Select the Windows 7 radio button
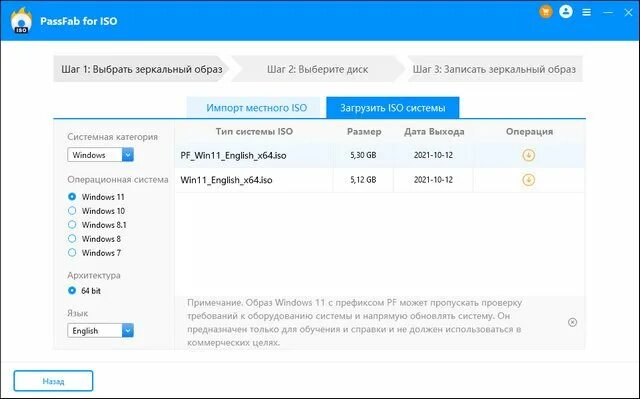The image size is (640, 399). [72, 253]
